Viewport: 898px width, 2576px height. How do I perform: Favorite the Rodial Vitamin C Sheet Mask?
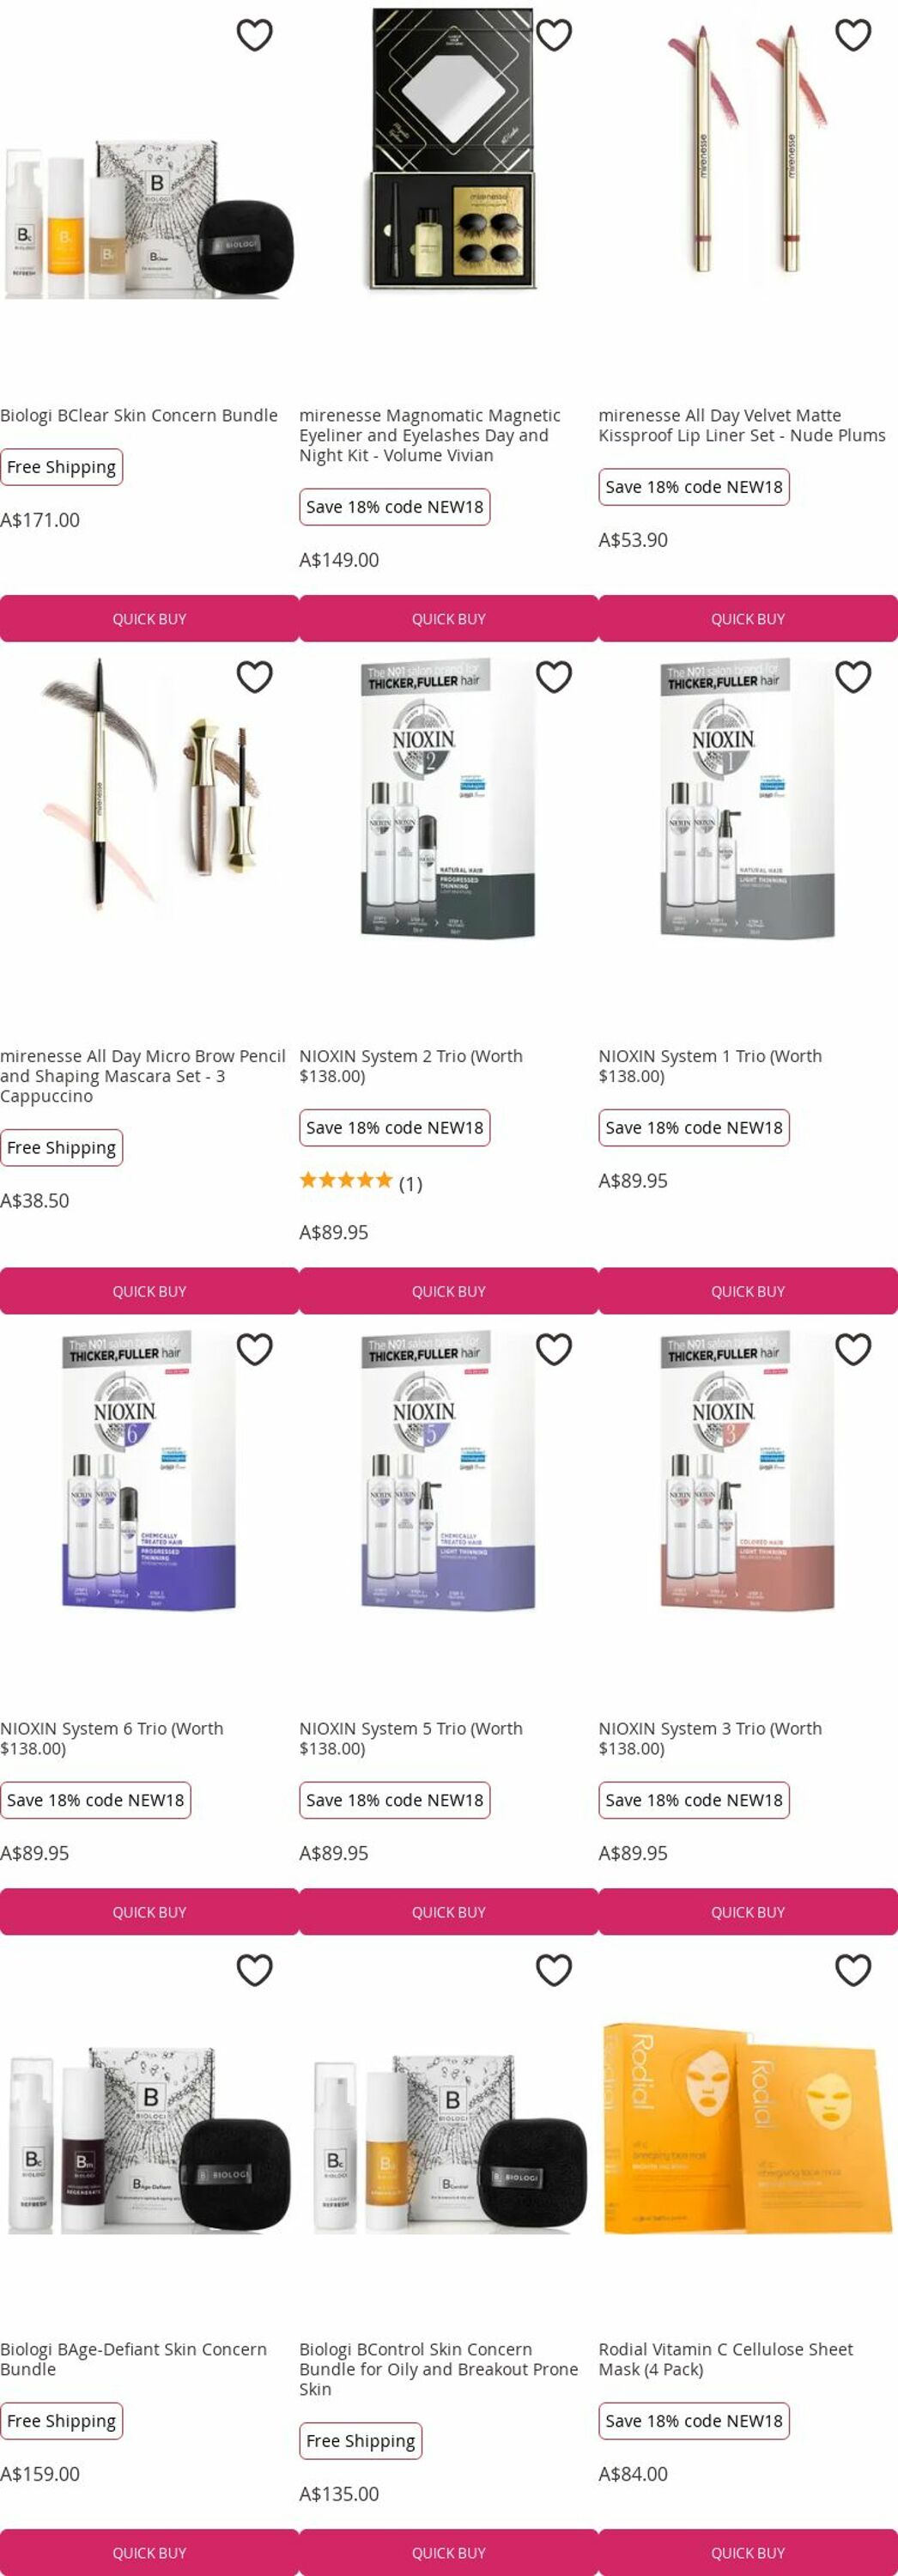[x=852, y=1969]
